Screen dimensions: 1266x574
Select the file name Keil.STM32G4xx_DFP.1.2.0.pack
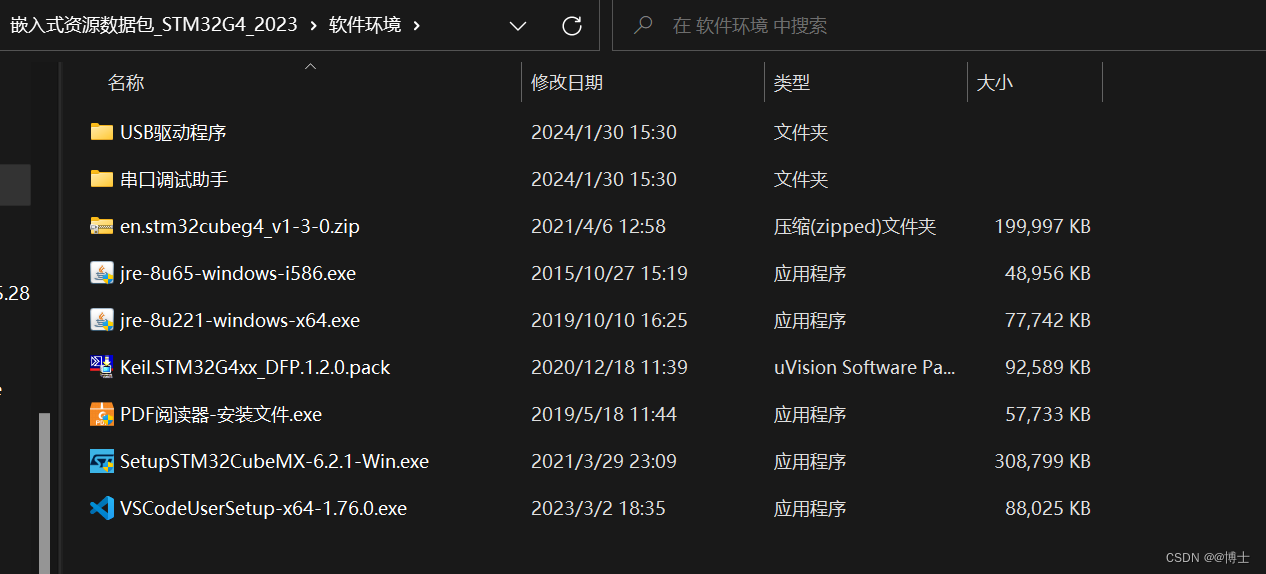[x=255, y=367]
